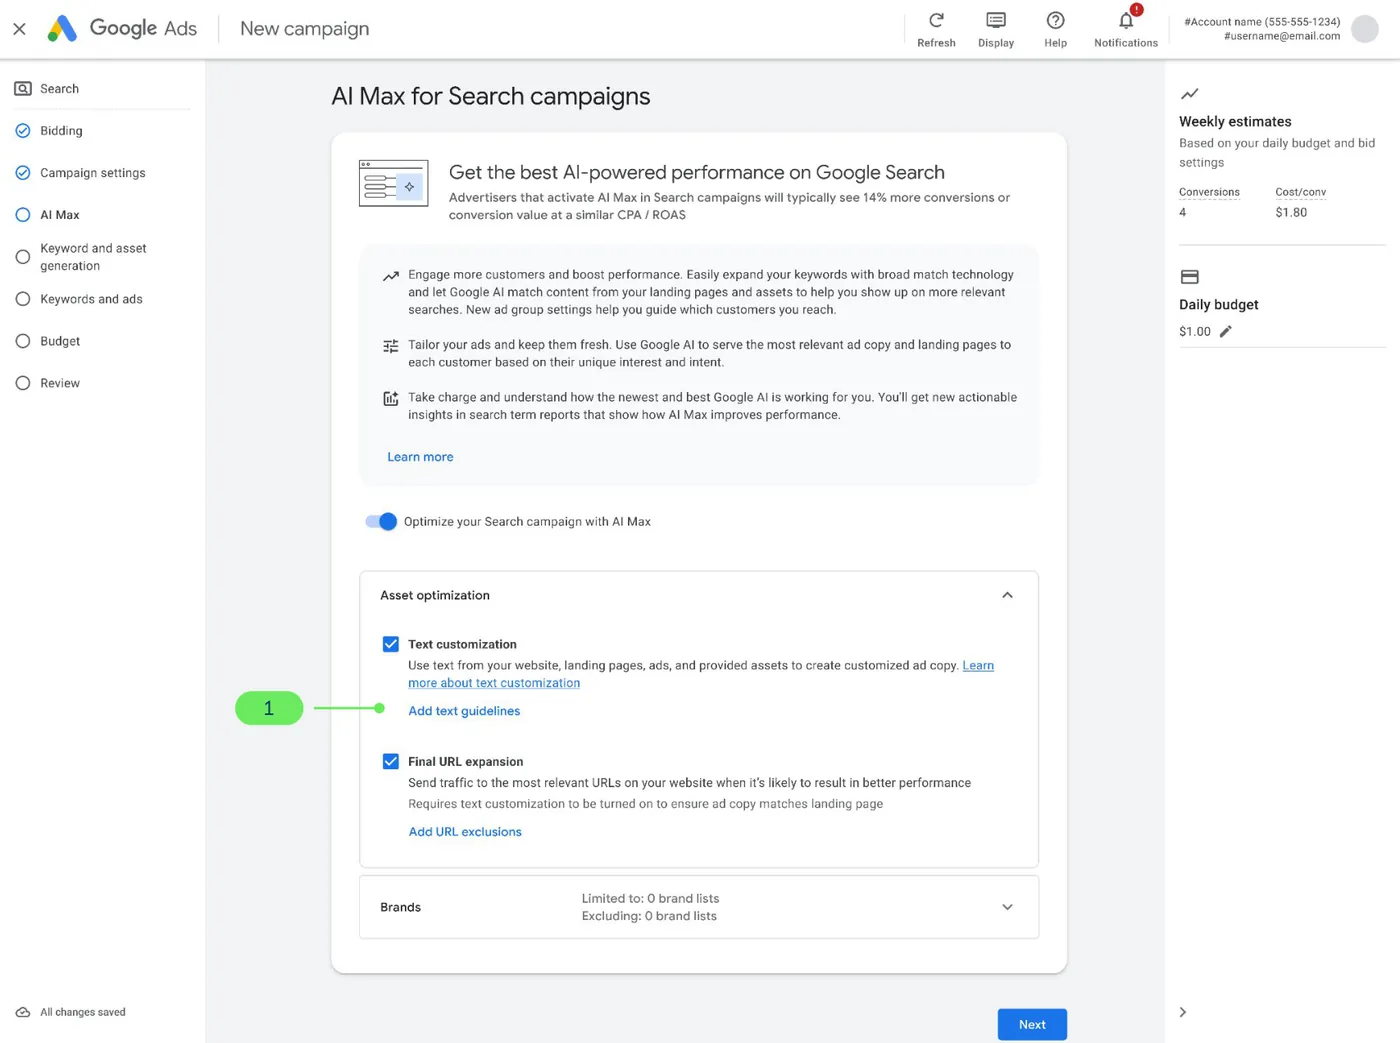Click the All changes saved cloud icon

(23, 1012)
